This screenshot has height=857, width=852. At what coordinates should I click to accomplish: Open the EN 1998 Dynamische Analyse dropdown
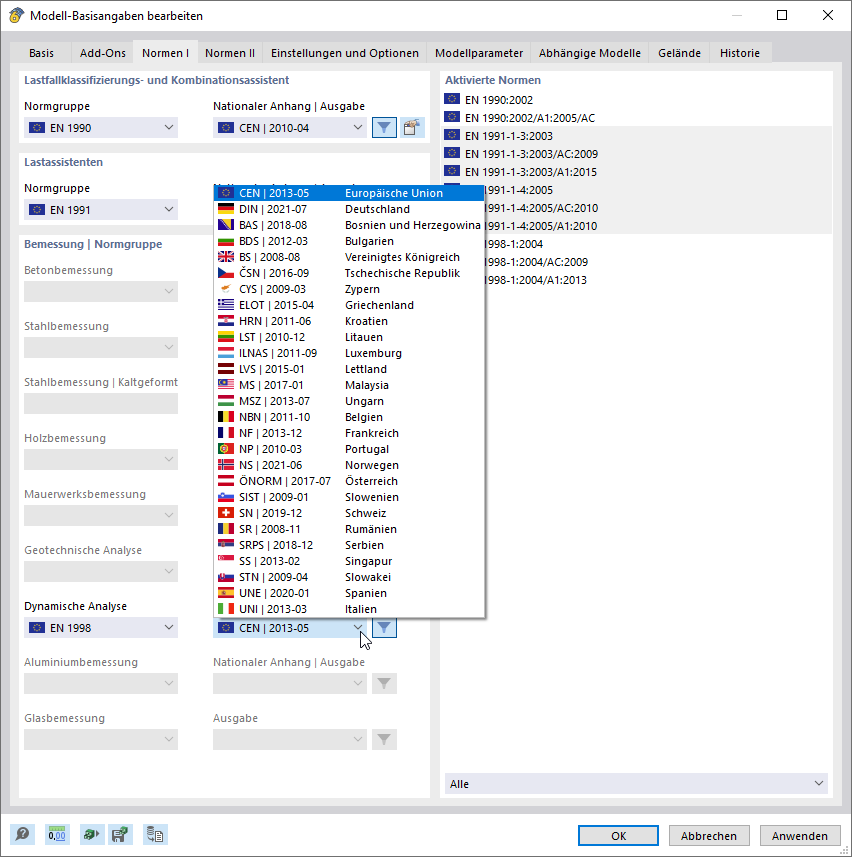[x=101, y=628]
